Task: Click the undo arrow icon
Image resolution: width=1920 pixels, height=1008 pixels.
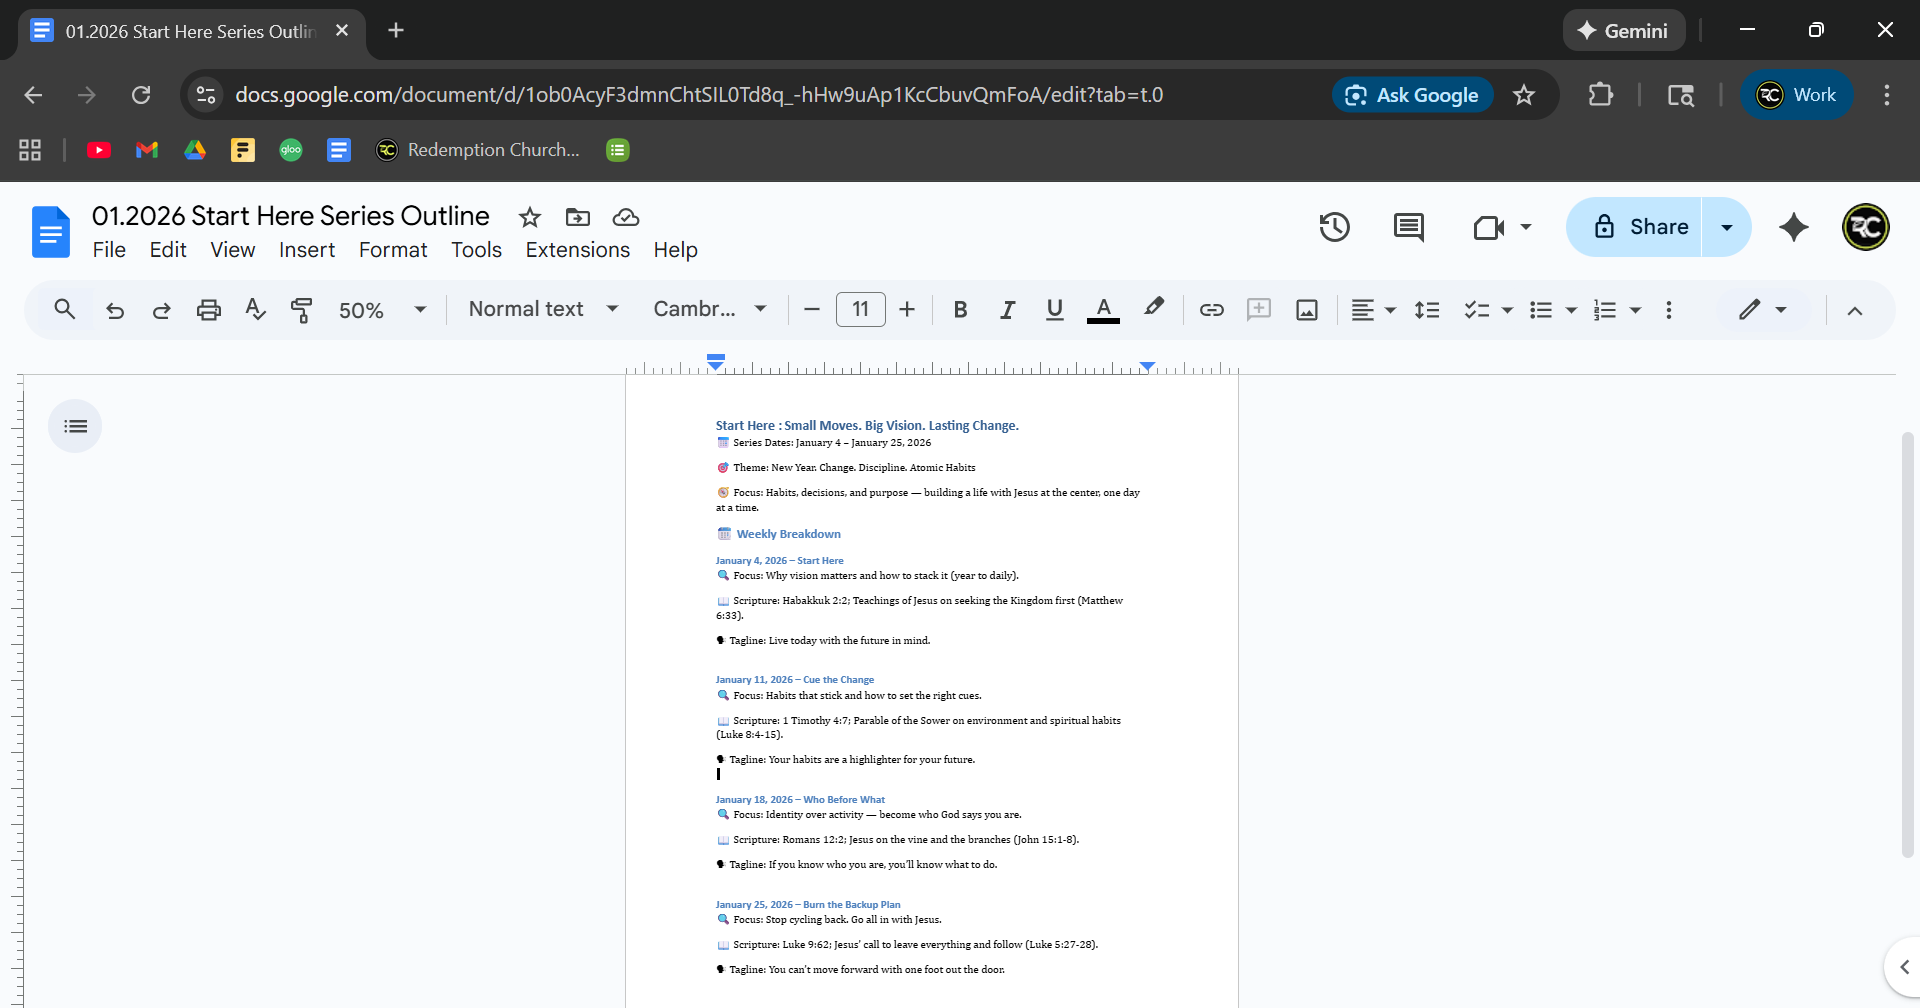Action: pyautogui.click(x=115, y=310)
